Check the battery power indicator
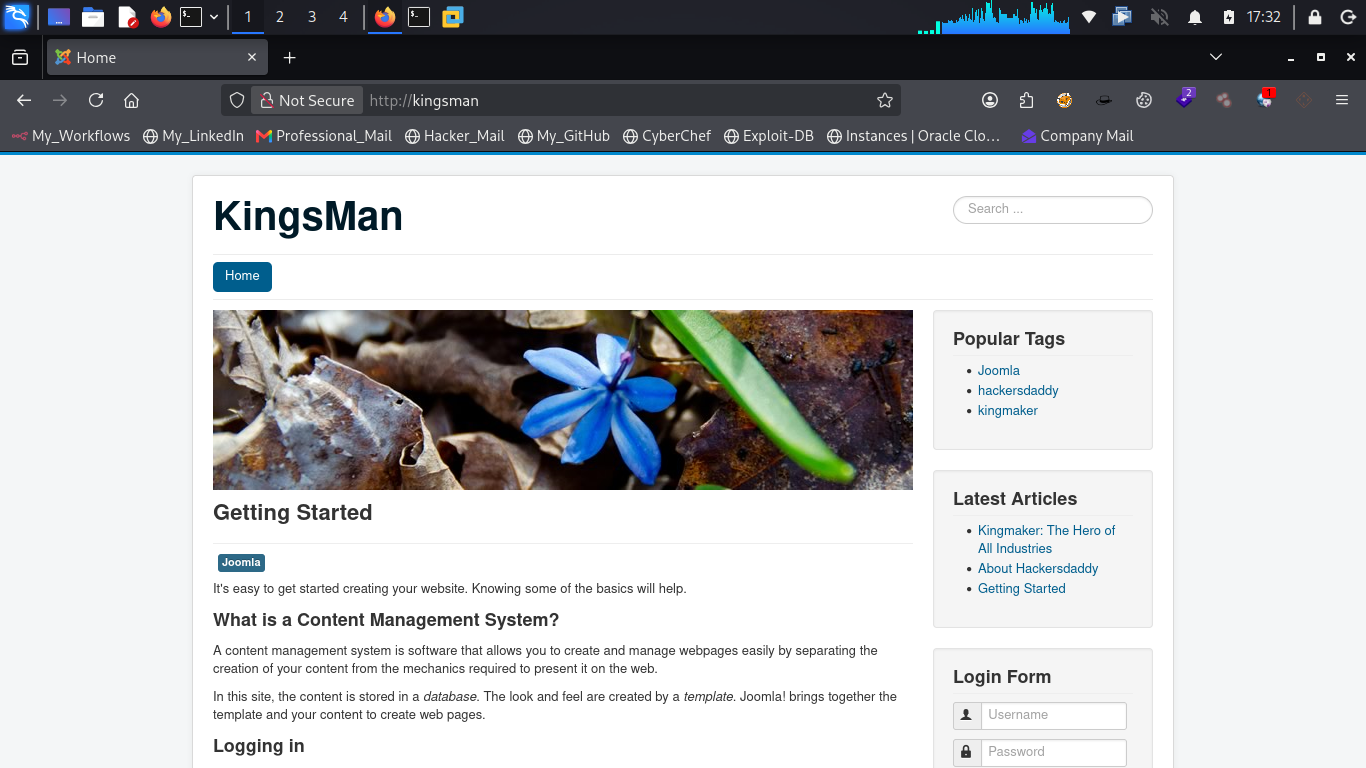 click(1229, 17)
